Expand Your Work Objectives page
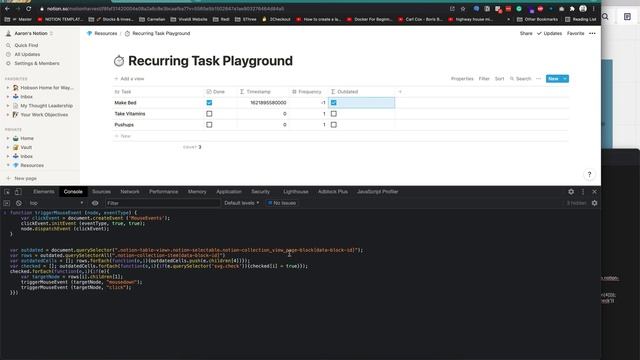Image resolution: width=640 pixels, height=360 pixels. click(x=8, y=115)
